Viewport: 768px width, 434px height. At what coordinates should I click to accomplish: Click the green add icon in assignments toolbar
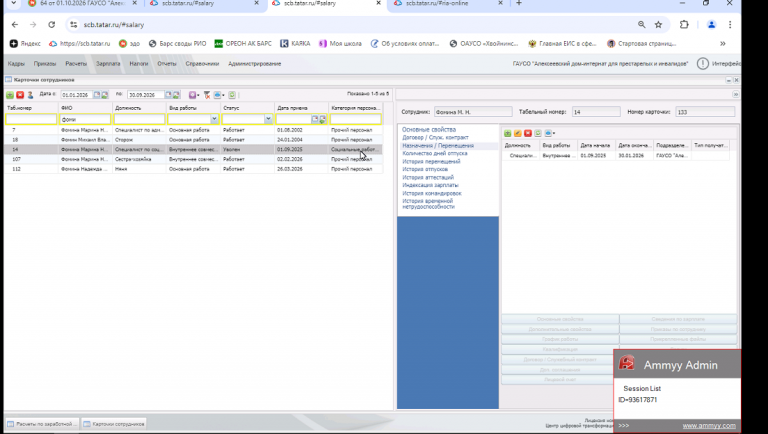[507, 133]
